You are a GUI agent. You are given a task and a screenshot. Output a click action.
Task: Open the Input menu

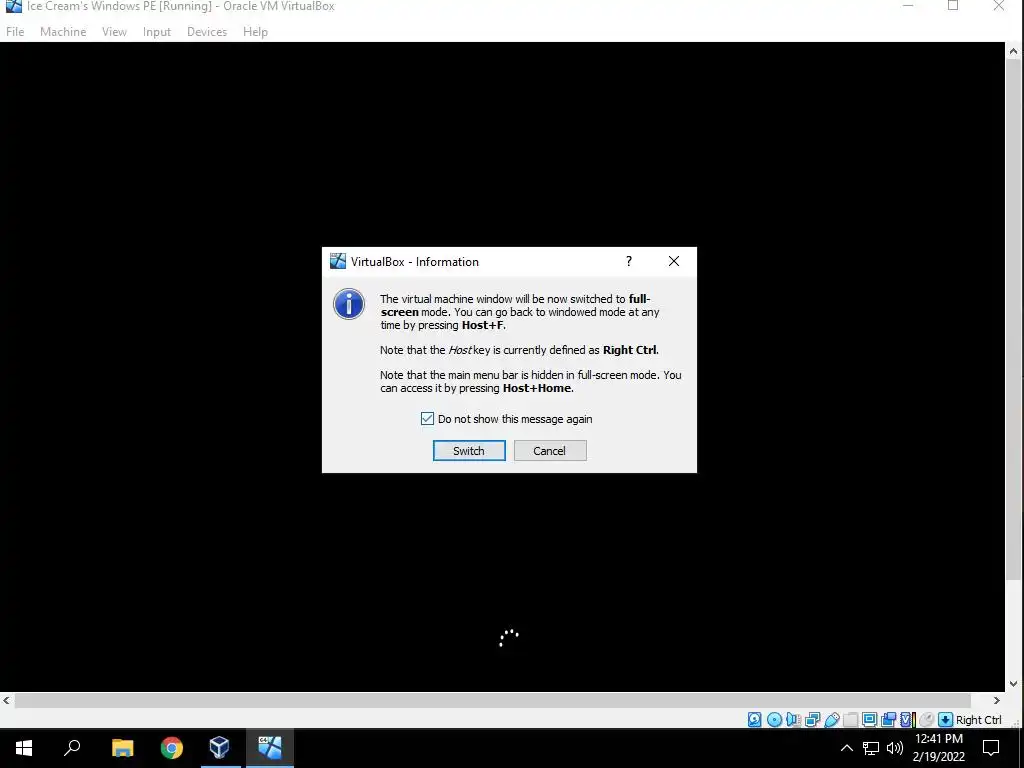coord(157,31)
